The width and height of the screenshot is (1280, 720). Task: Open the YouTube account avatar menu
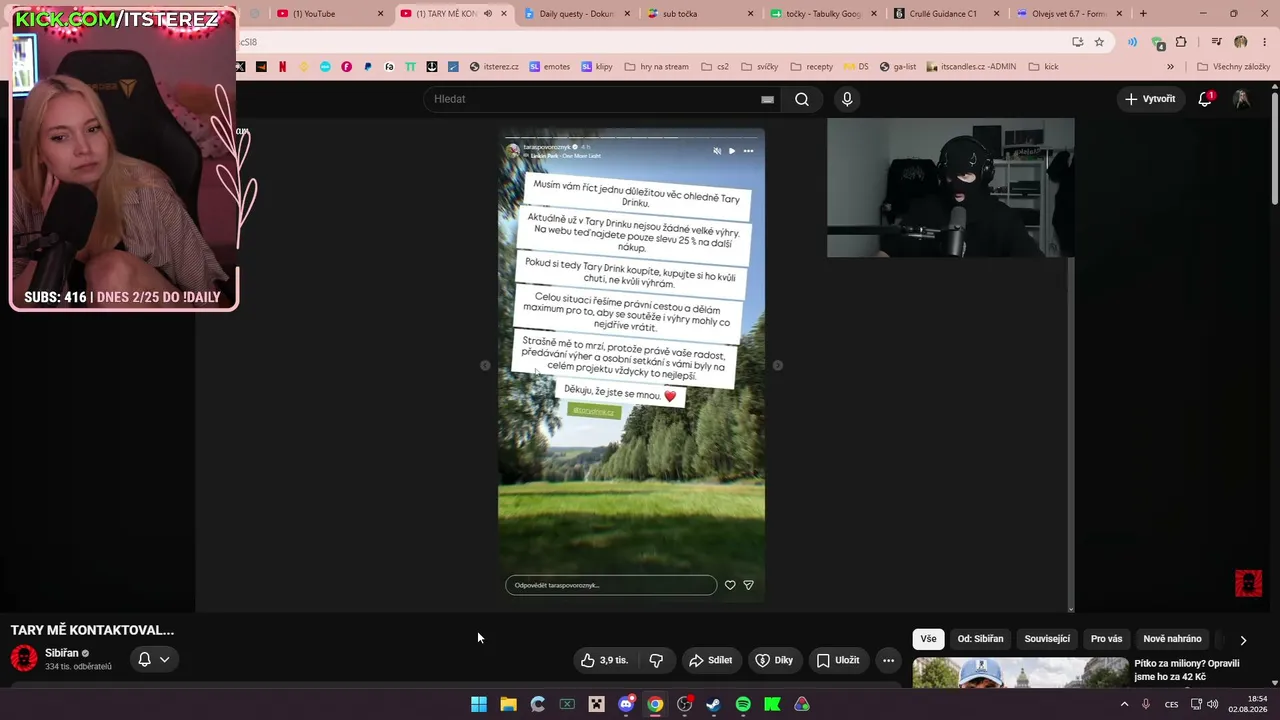coord(1242,99)
